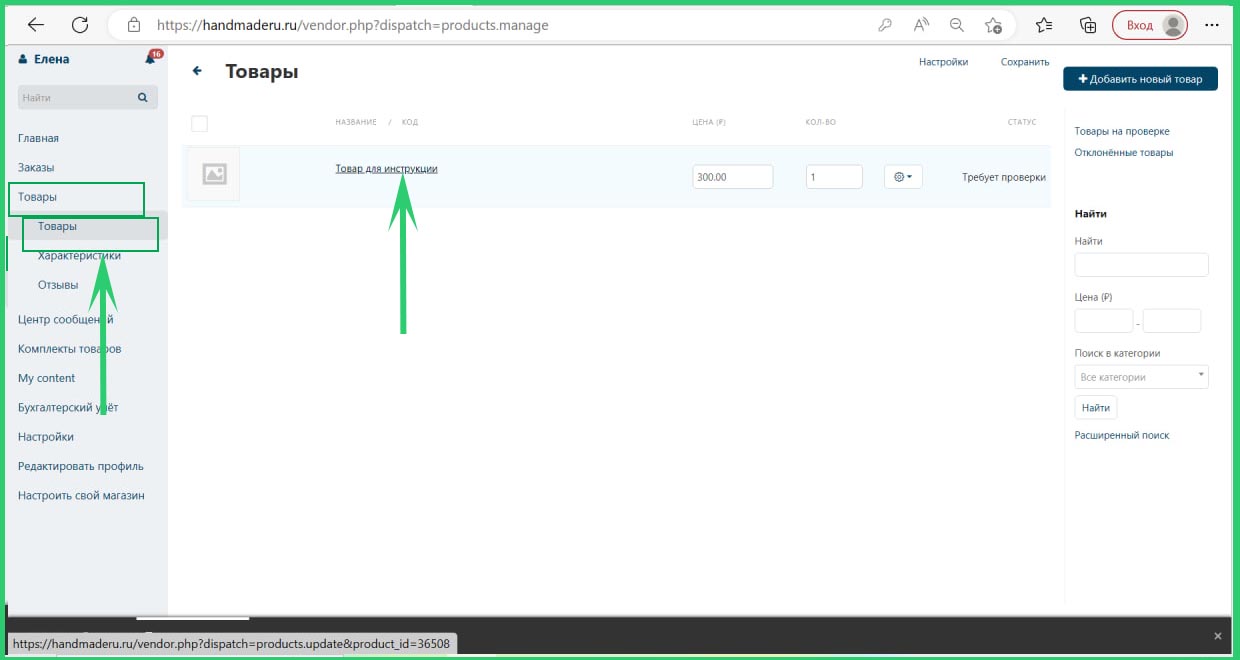Toggle the select-all products checkbox
The height and width of the screenshot is (660, 1240).
click(199, 123)
